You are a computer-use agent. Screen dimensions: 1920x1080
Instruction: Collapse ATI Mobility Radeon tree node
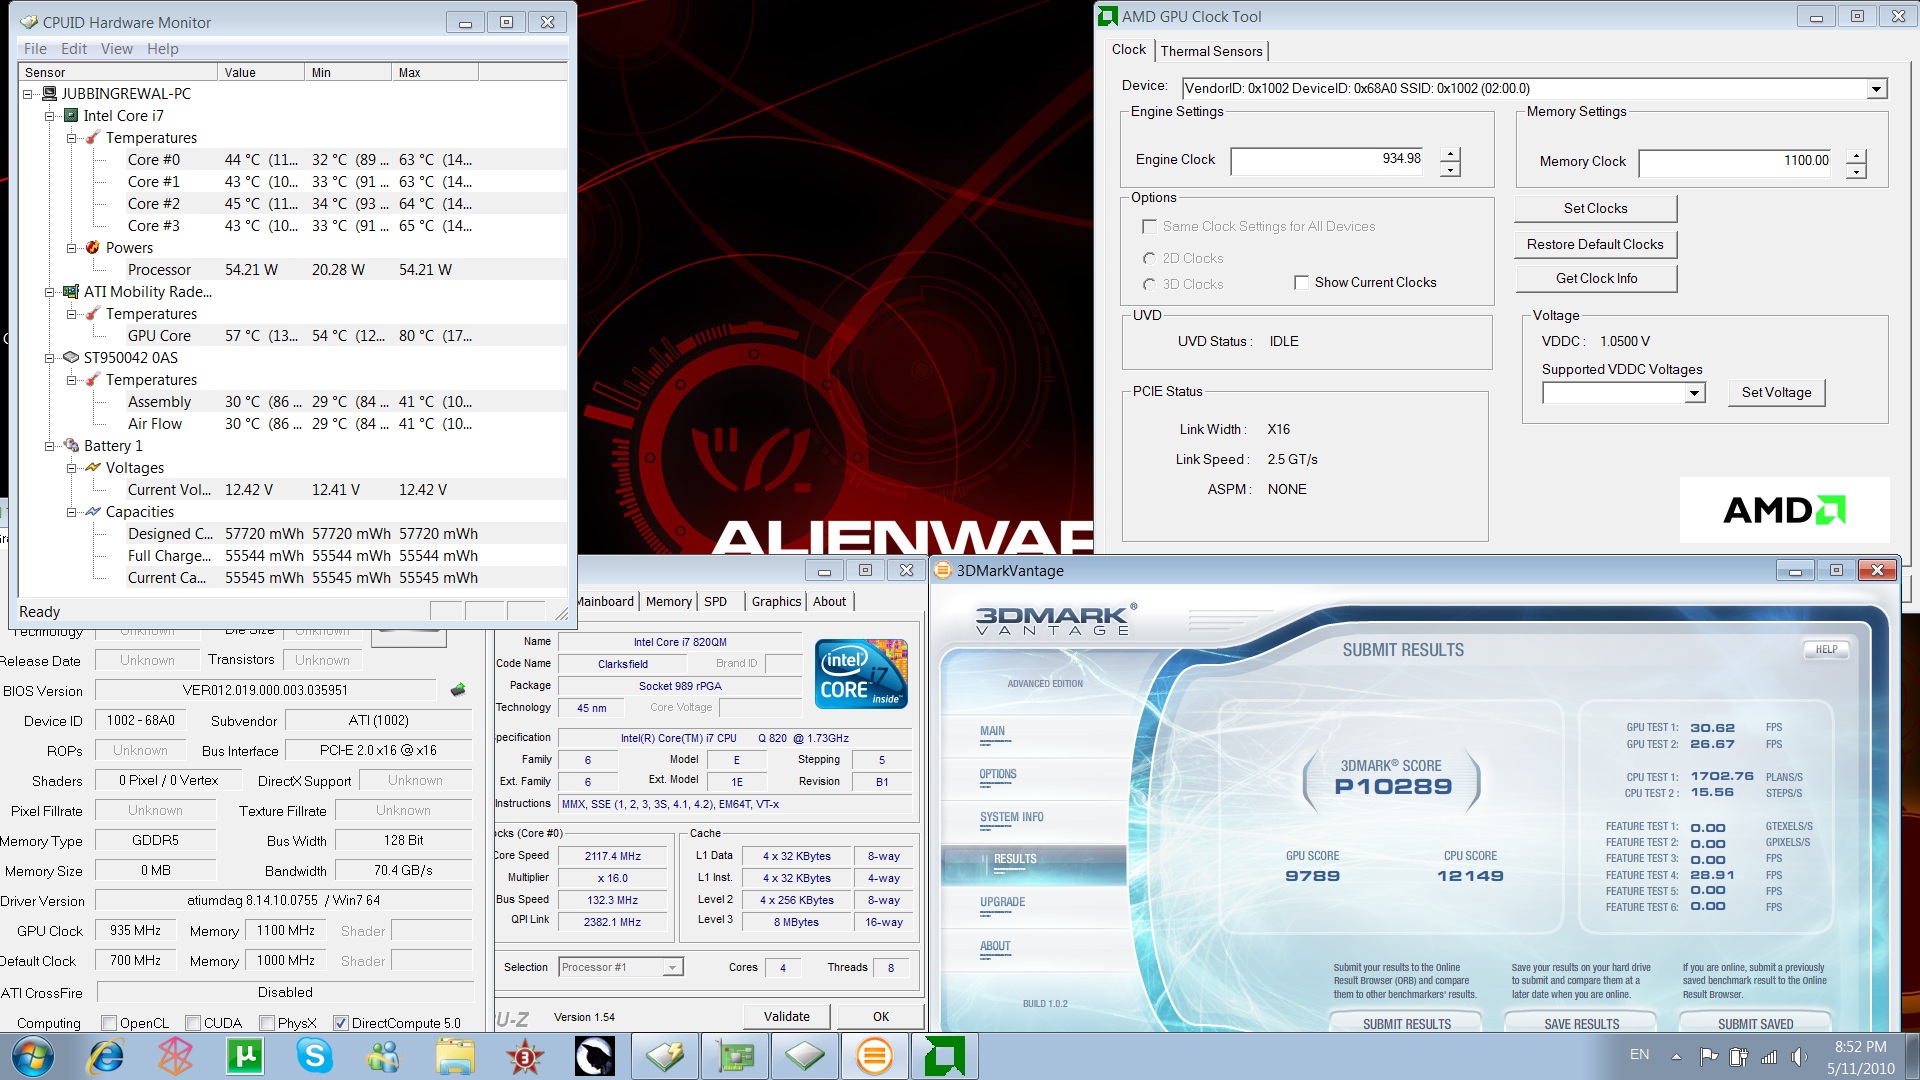point(50,292)
